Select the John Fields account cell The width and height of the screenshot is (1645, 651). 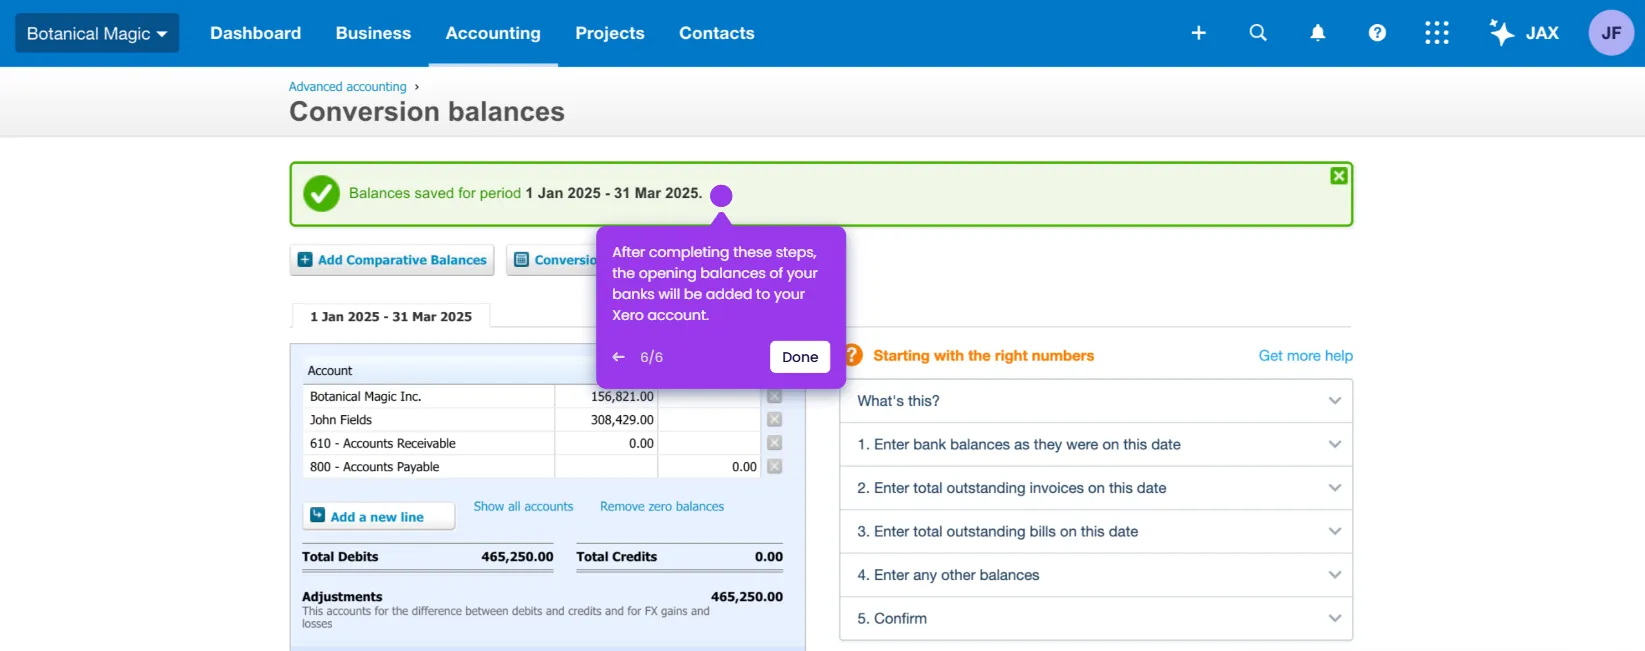428,420
